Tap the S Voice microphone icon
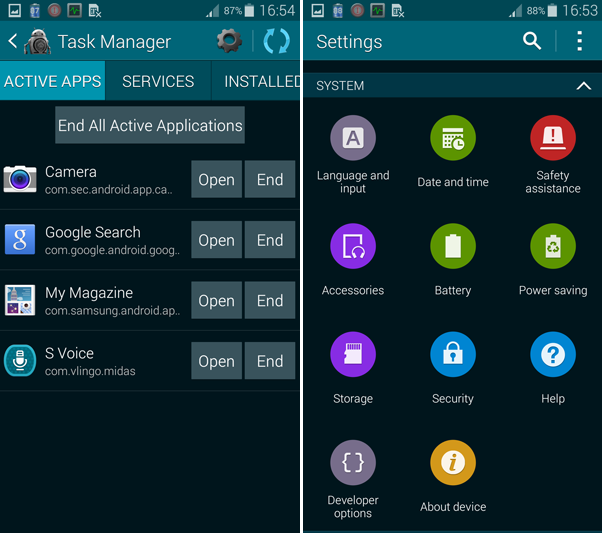The width and height of the screenshot is (602, 533). [x=20, y=360]
